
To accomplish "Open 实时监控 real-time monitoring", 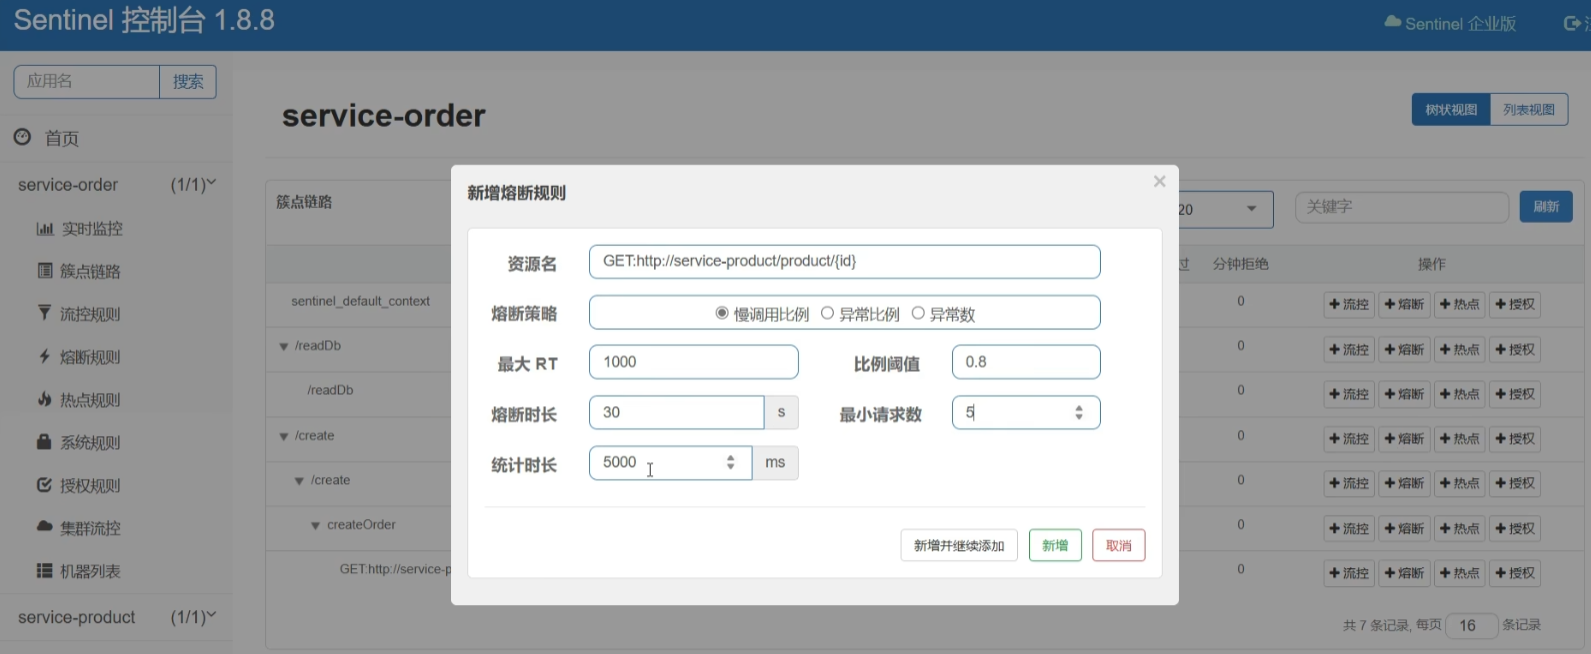I will (80, 228).
